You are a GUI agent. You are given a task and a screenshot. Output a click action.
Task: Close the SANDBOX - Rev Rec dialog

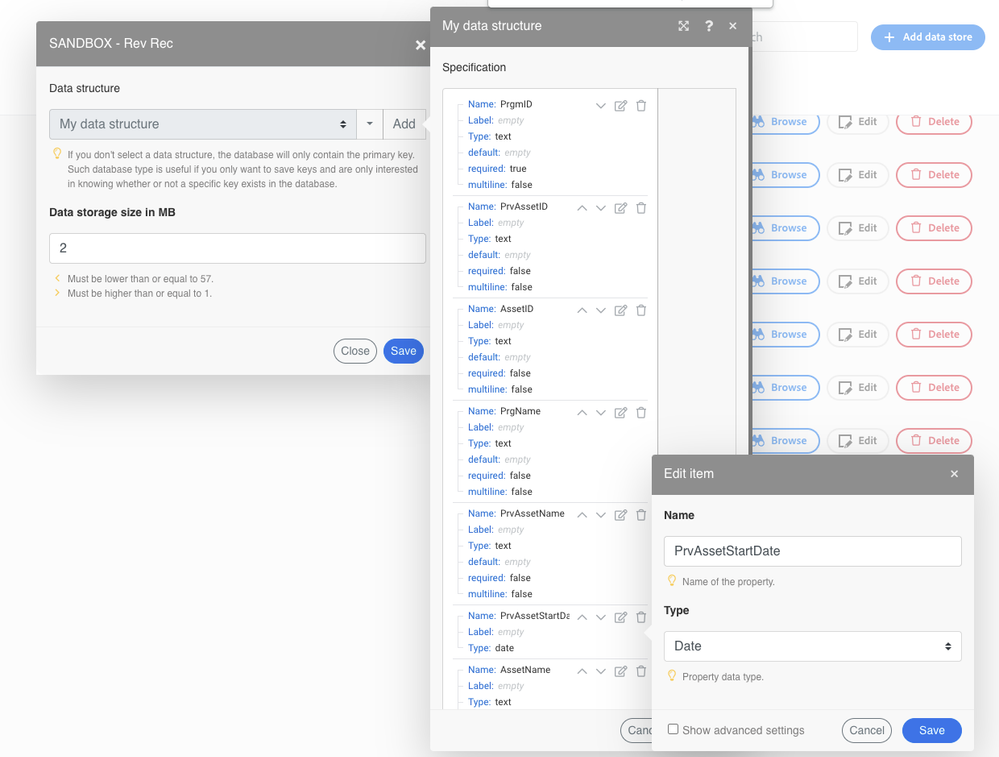point(420,45)
